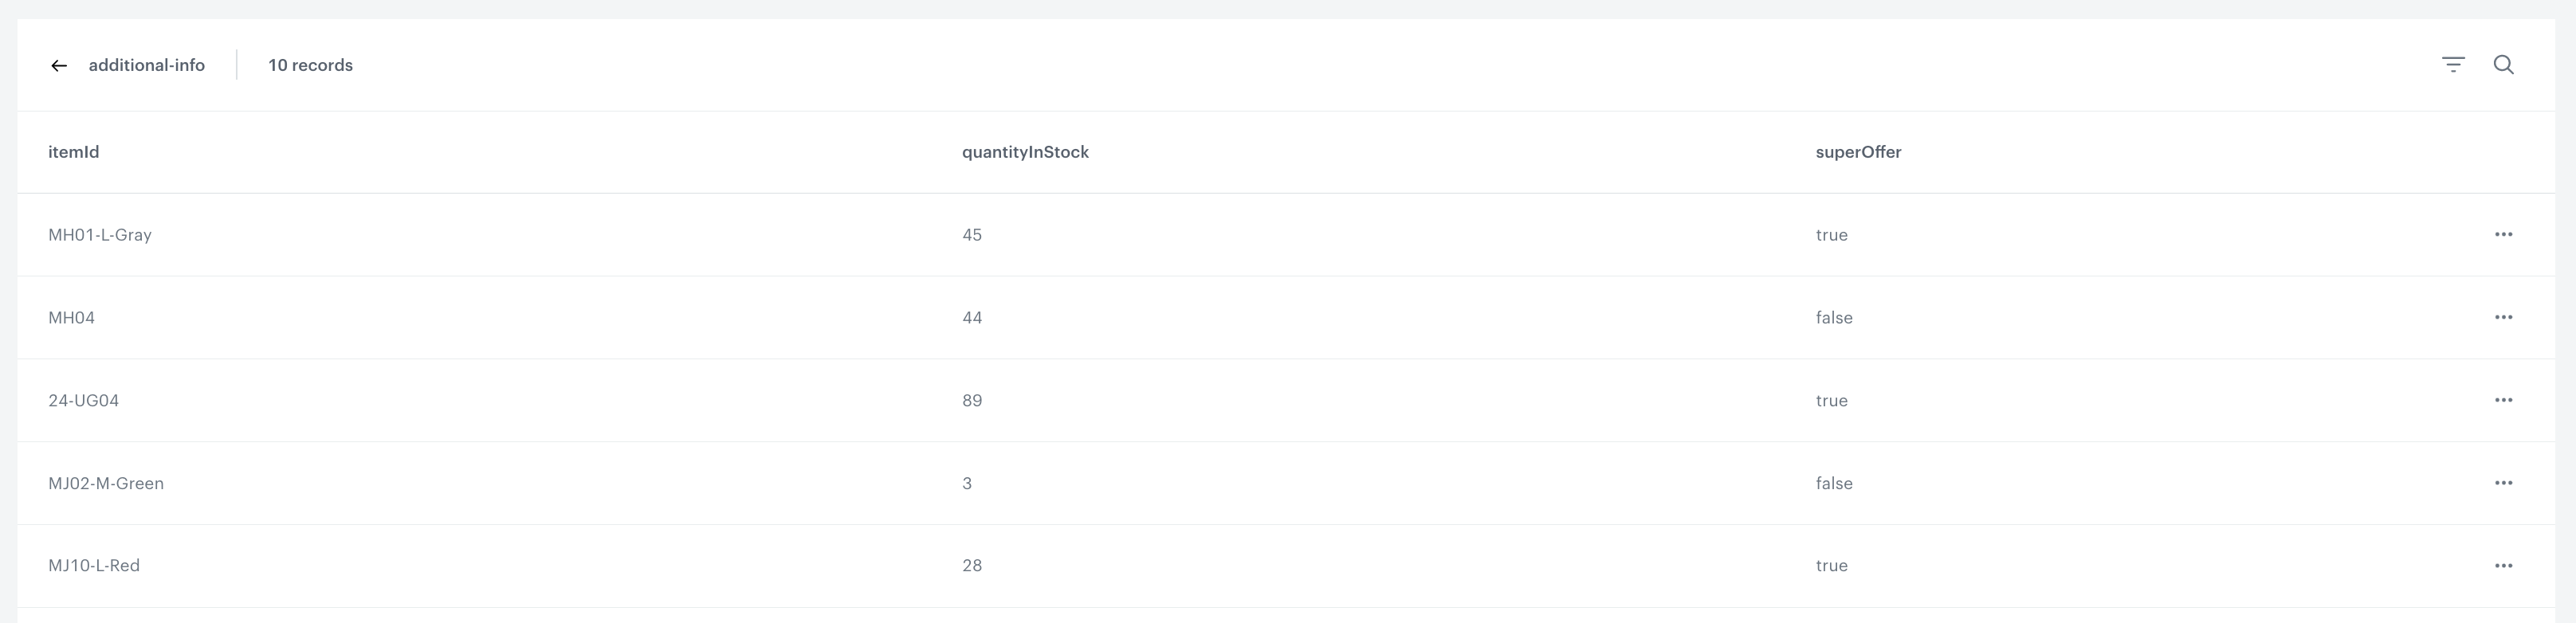Open more options for 24-UG04 row
The width and height of the screenshot is (2576, 623).
[x=2503, y=400]
